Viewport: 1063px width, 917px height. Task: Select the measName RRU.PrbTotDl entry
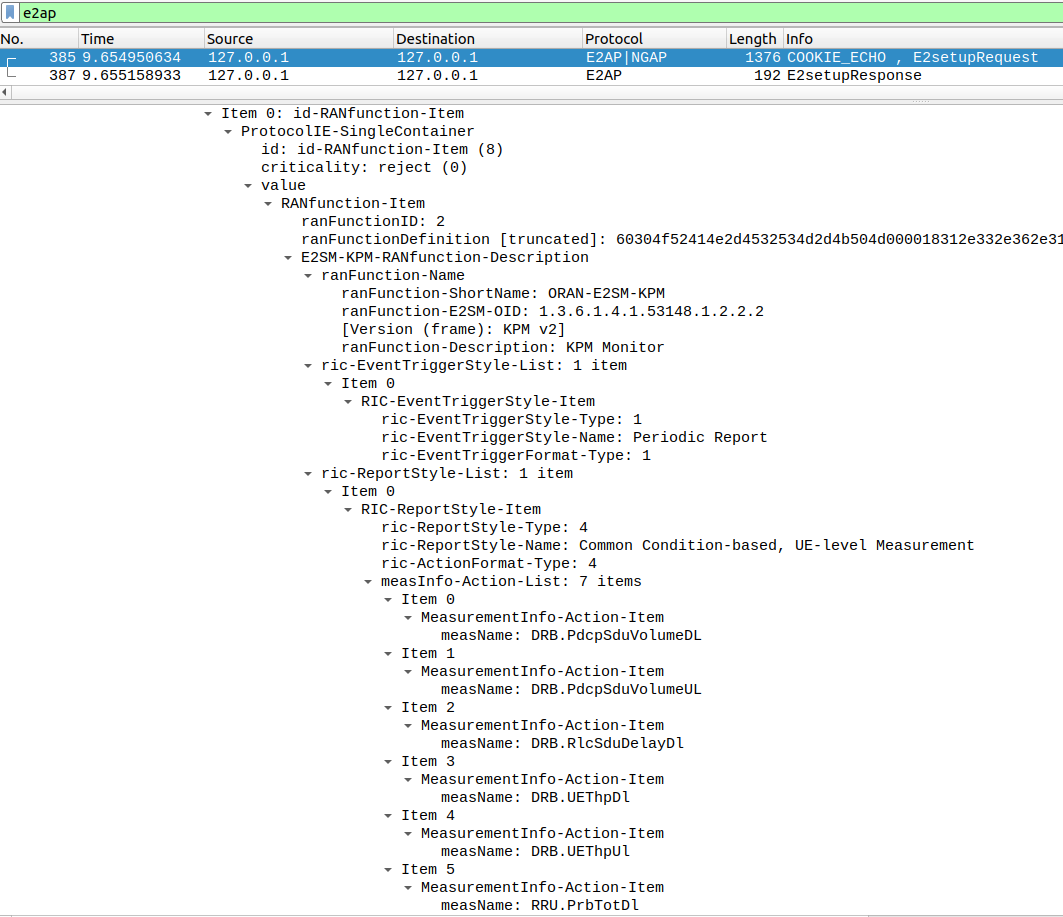[x=539, y=905]
